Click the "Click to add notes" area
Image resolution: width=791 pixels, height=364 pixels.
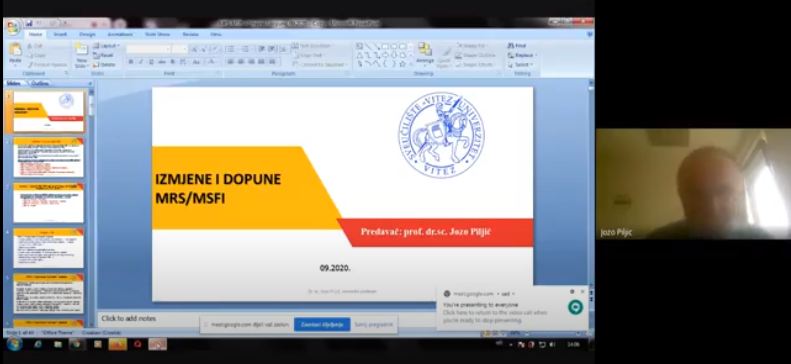[128, 319]
